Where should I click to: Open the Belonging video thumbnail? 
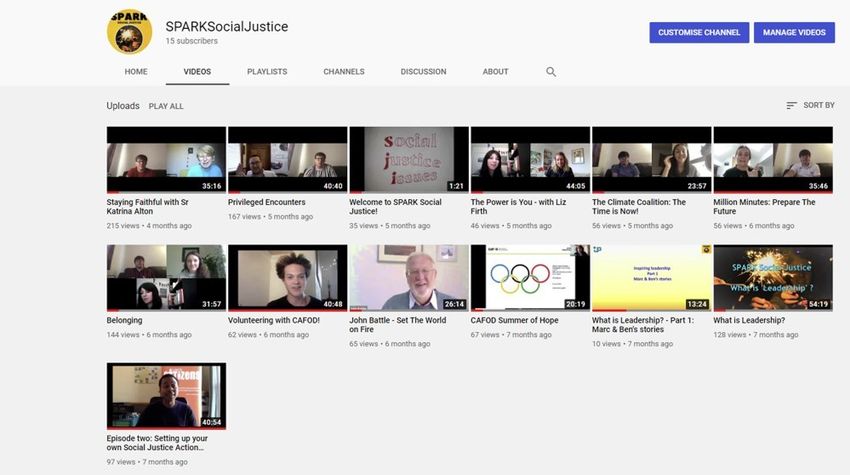point(166,278)
